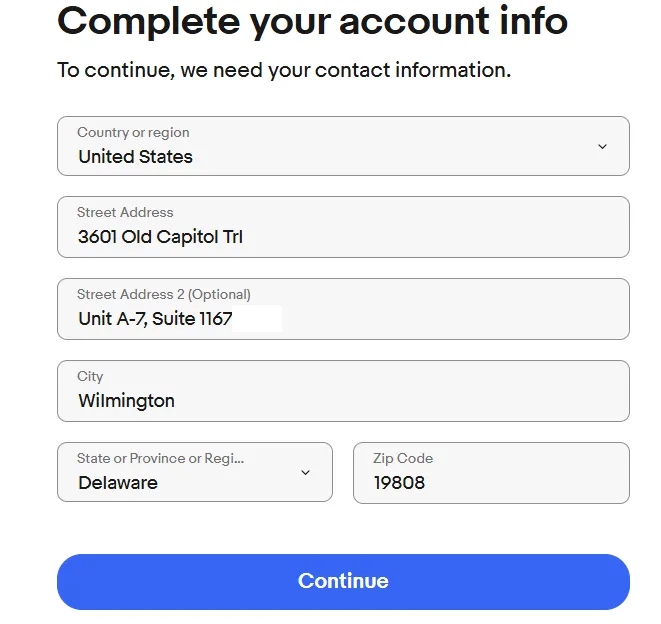This screenshot has width=661, height=624.
Task: Select the United States value text
Action: (x=136, y=157)
